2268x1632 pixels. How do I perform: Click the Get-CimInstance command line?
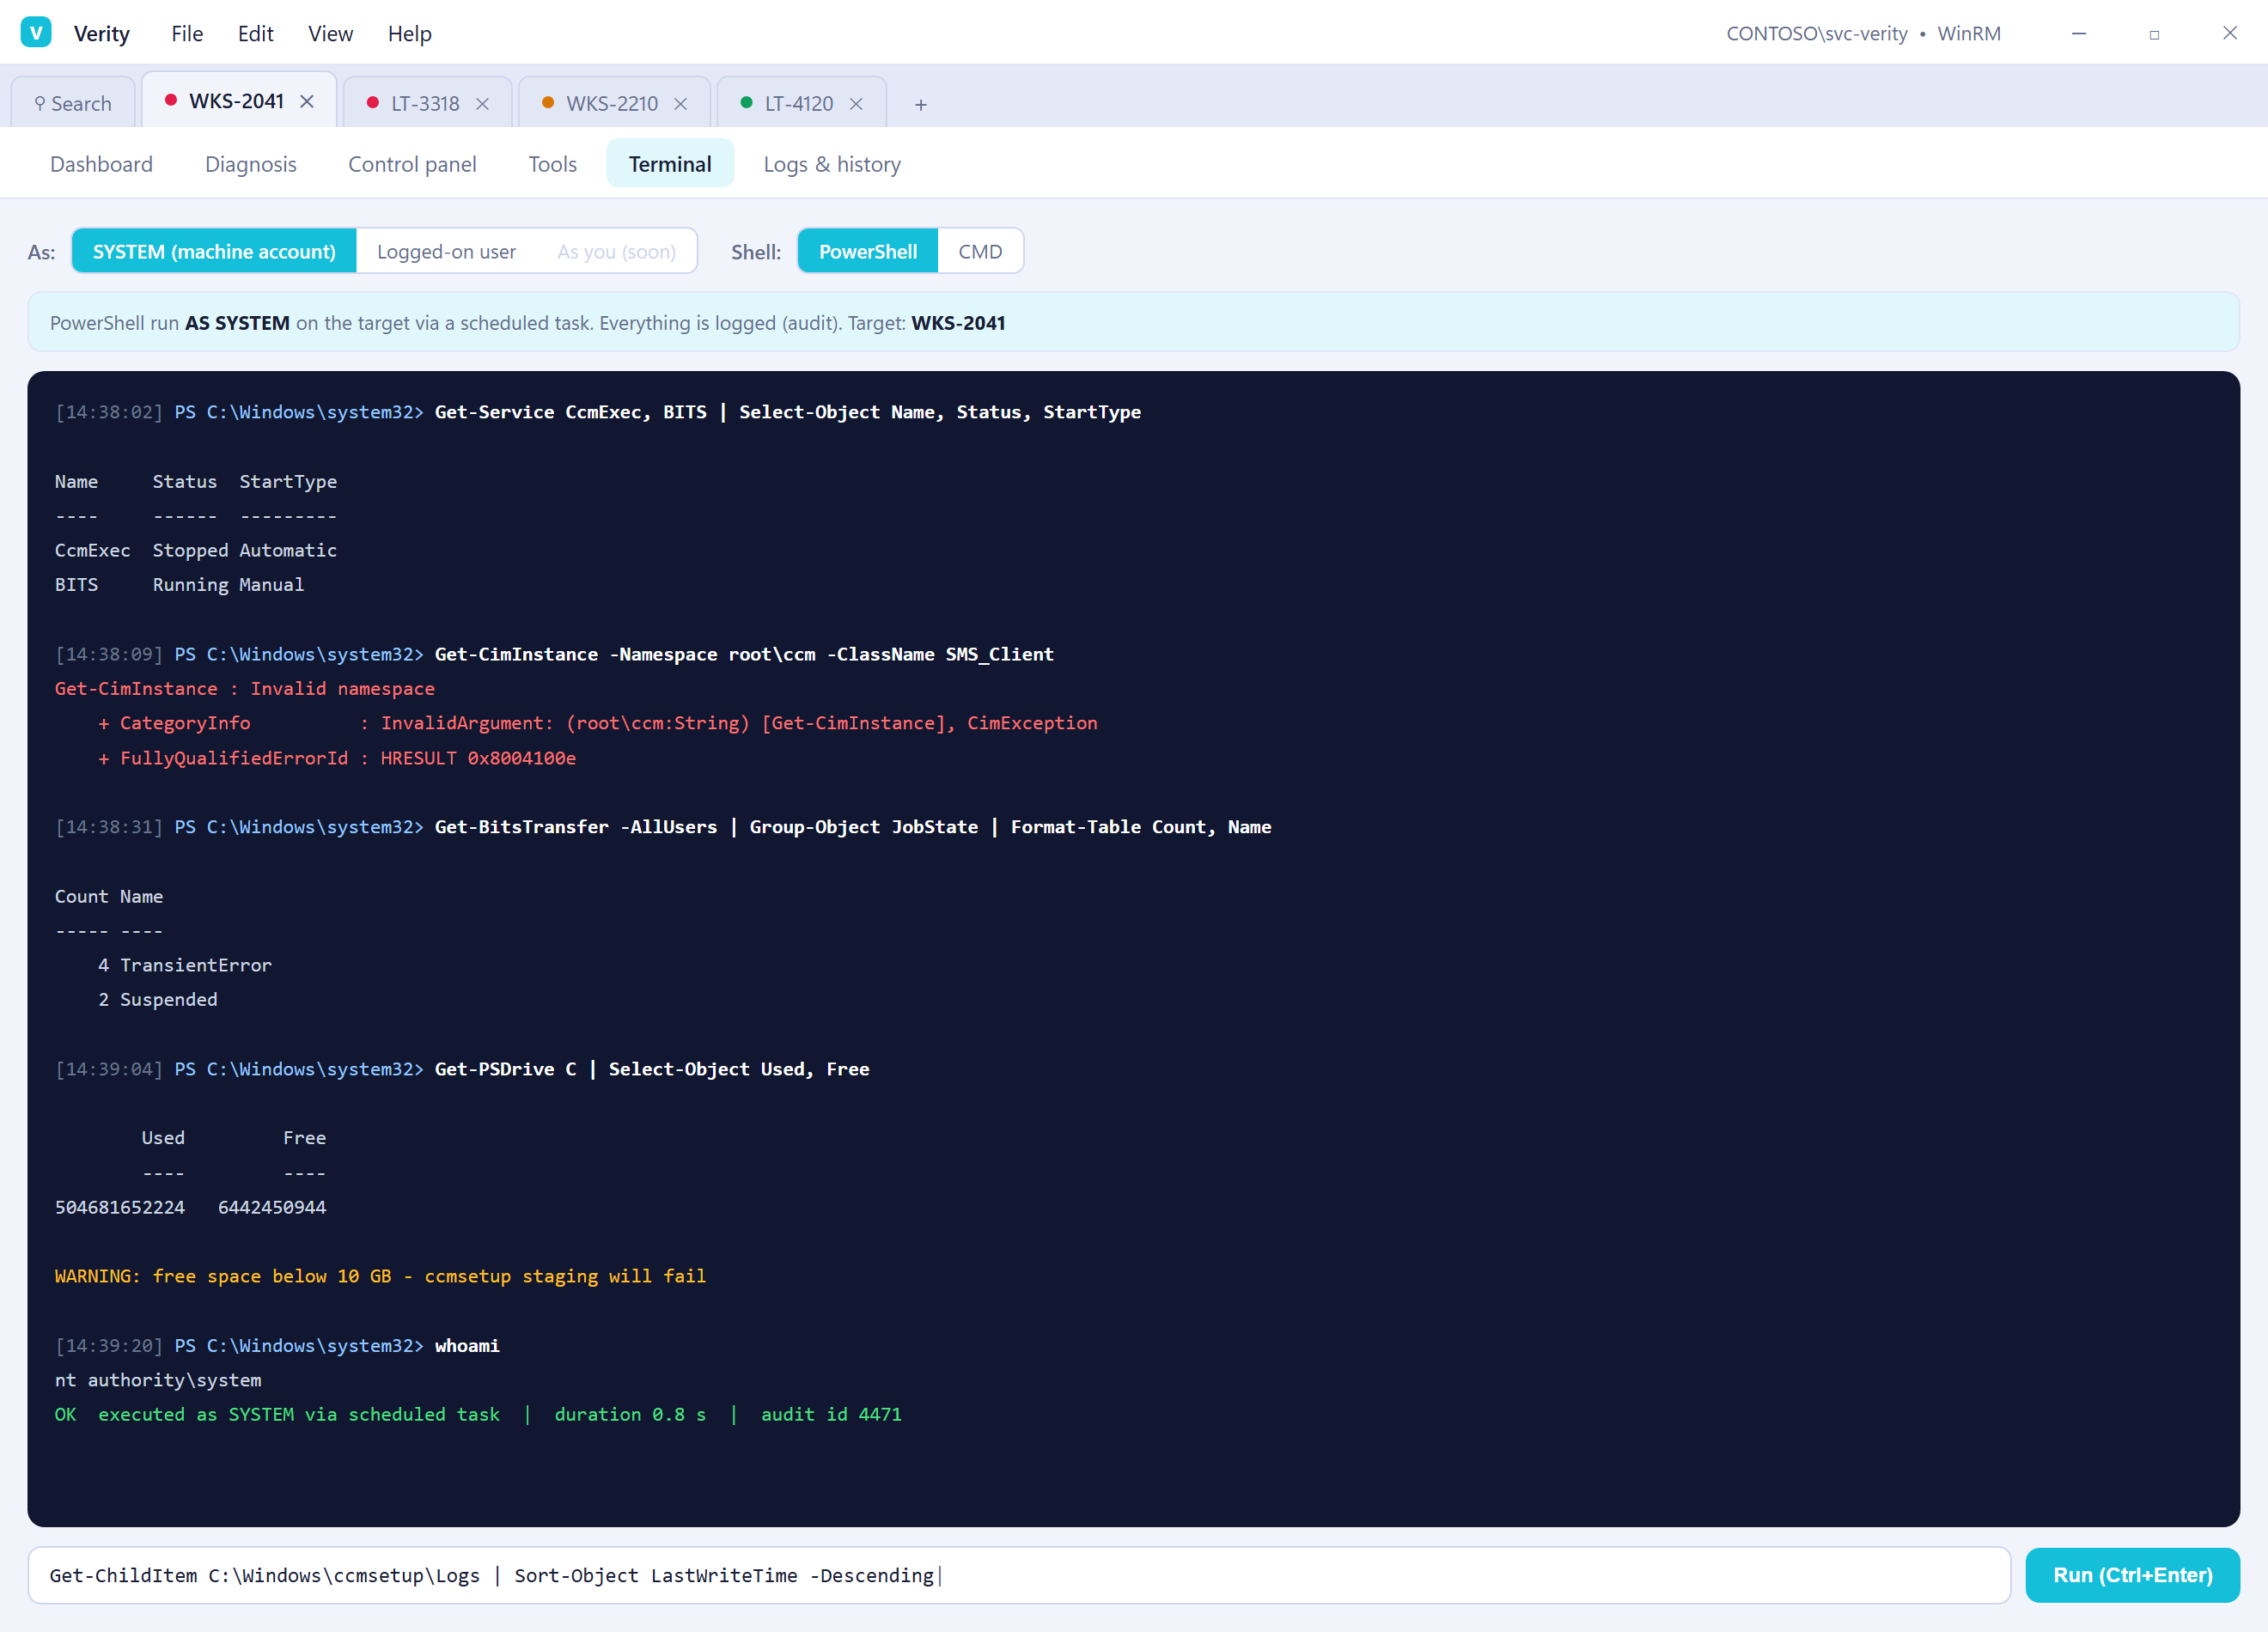554,654
